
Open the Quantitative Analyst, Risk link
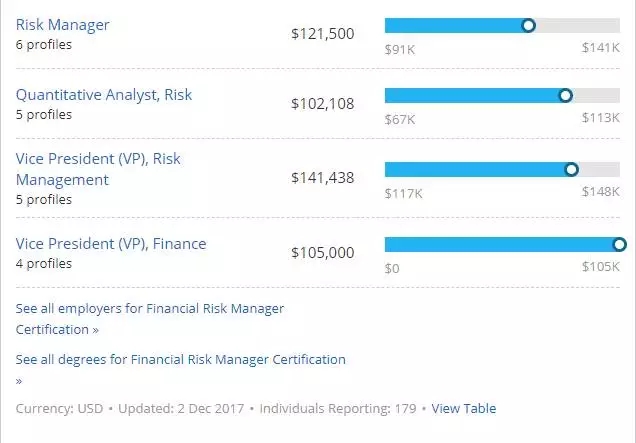104,95
